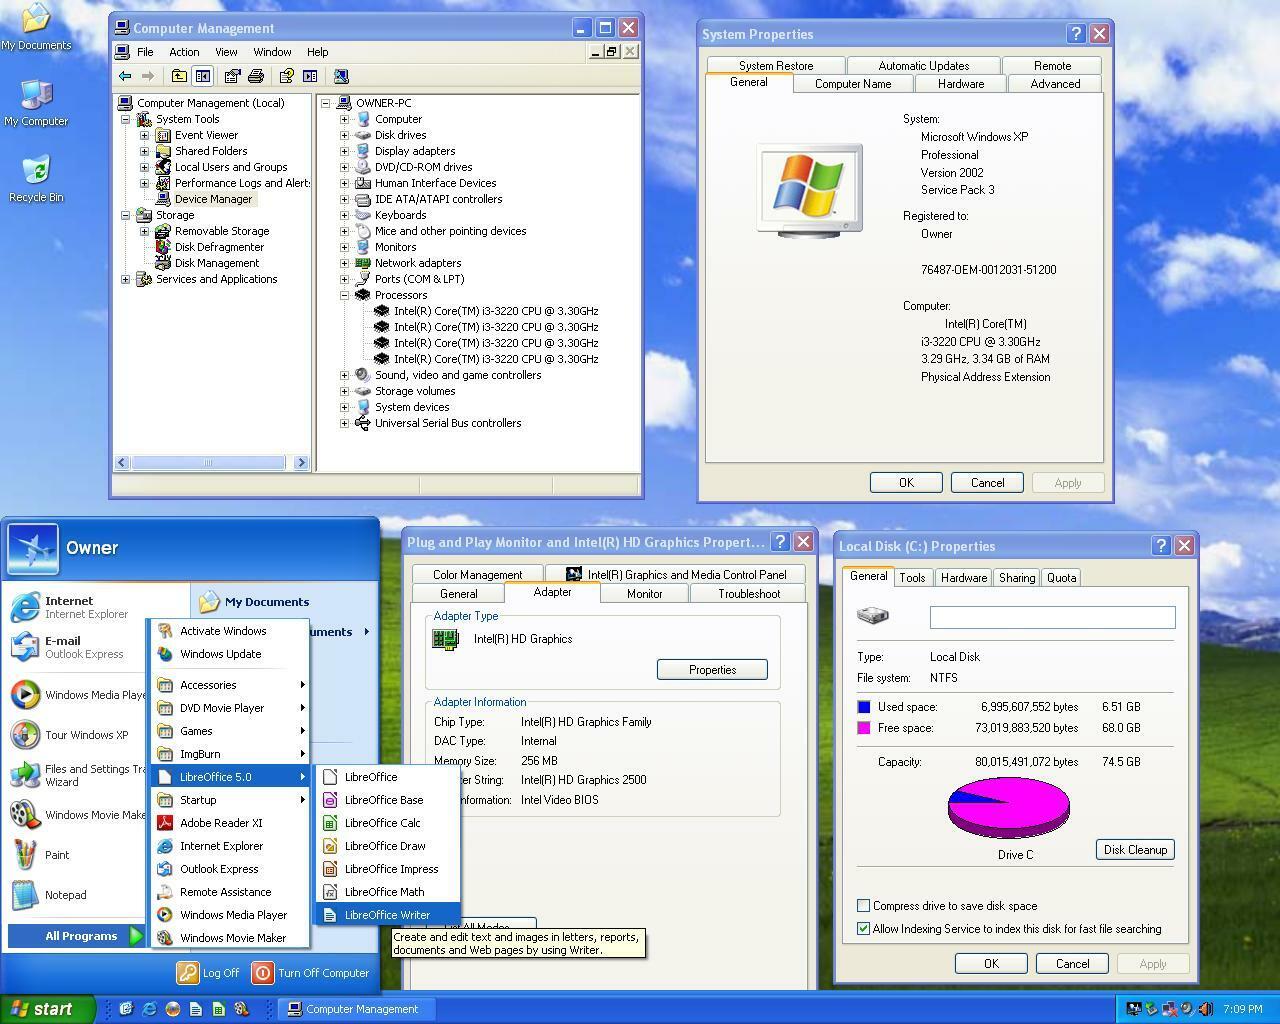This screenshot has height=1024, width=1280.
Task: Click the Safely Remove Hardware tray icon
Action: 1152,1009
